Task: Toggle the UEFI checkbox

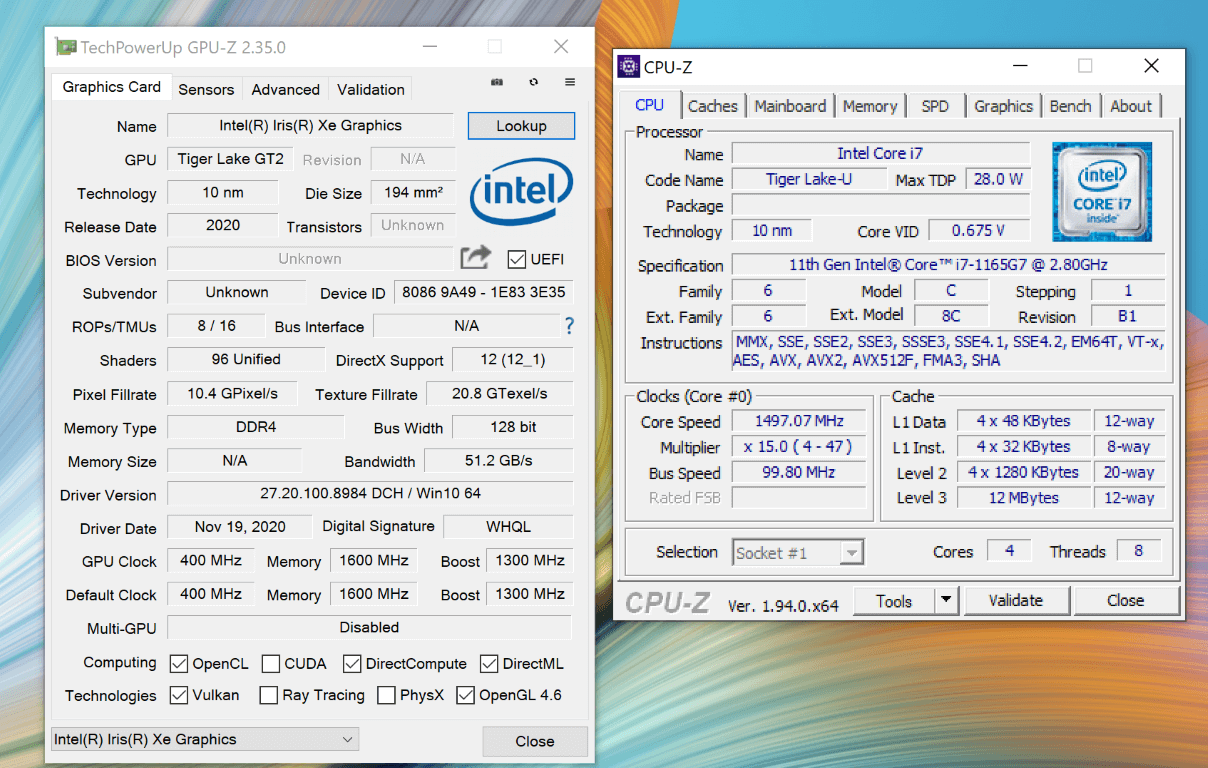Action: point(517,260)
